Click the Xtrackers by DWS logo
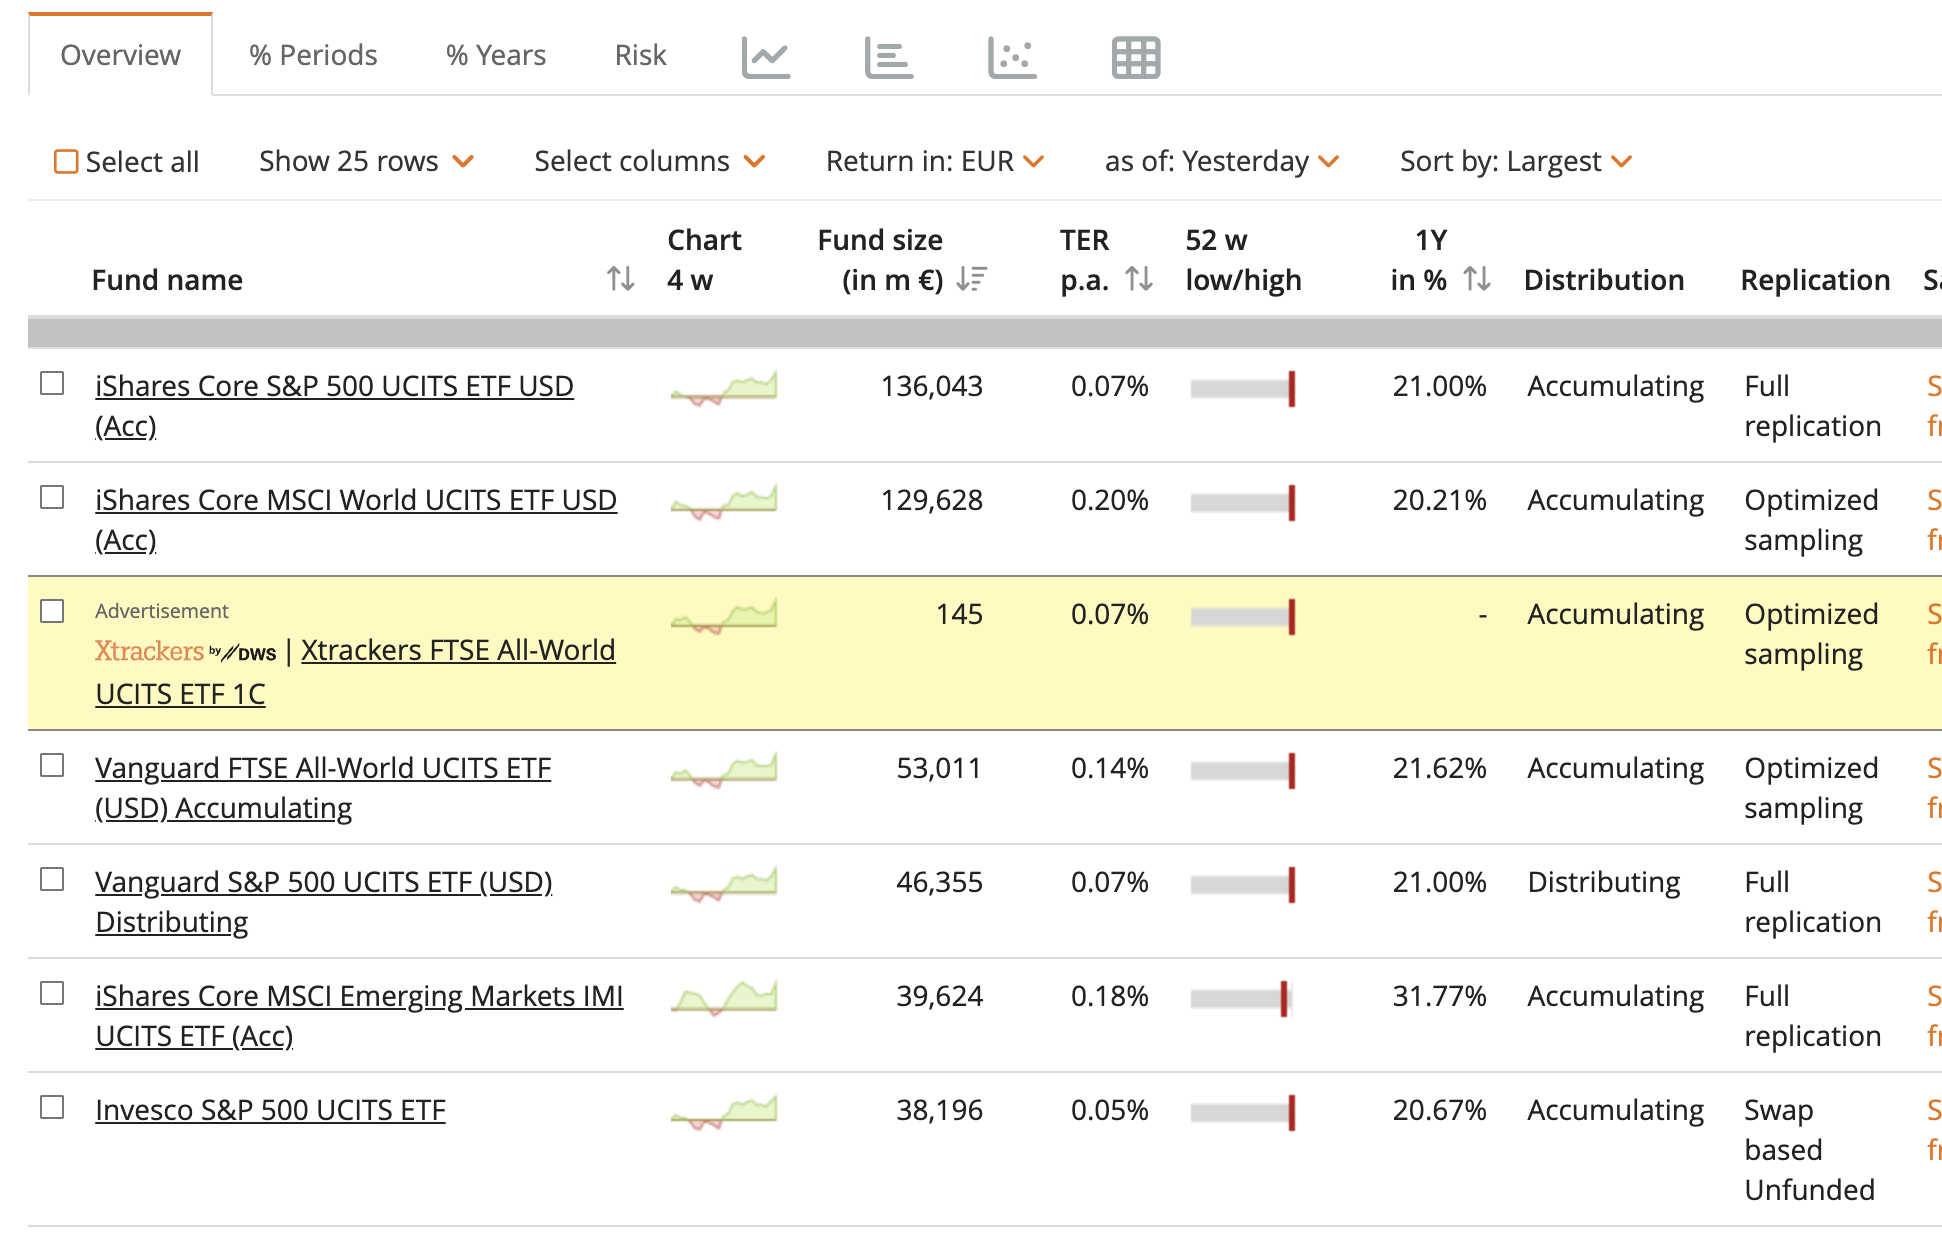Image resolution: width=1942 pixels, height=1240 pixels. point(186,651)
